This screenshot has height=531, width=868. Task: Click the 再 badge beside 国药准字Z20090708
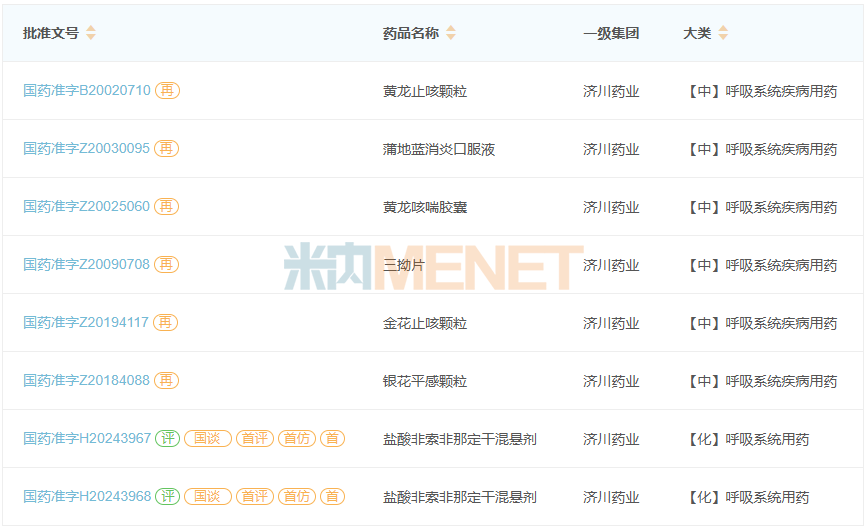[x=167, y=265]
